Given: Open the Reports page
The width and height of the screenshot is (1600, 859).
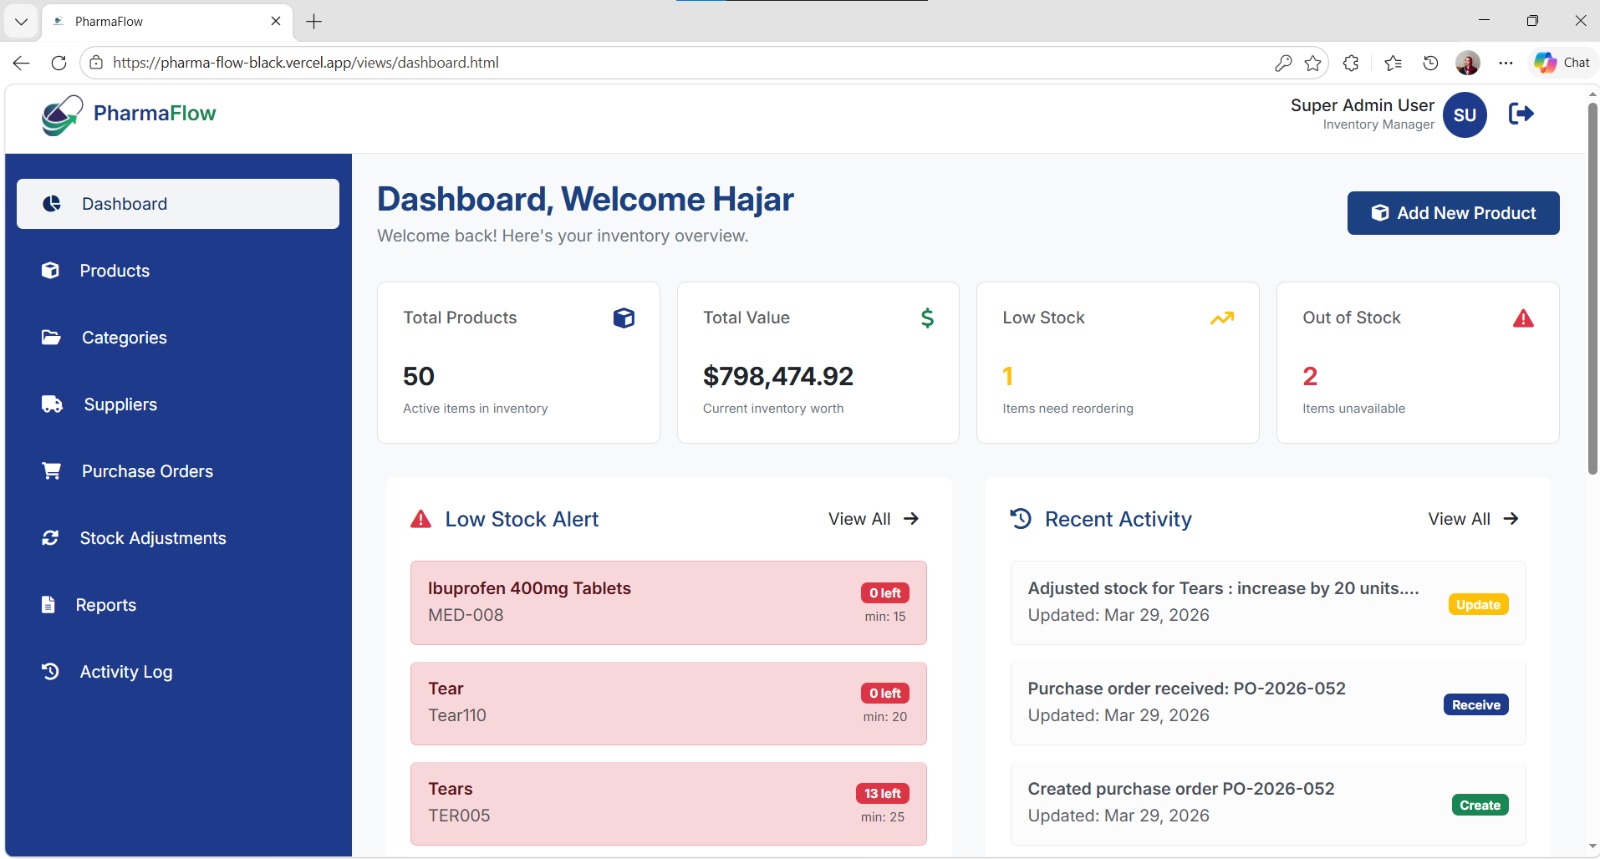Looking at the screenshot, I should pyautogui.click(x=178, y=605).
